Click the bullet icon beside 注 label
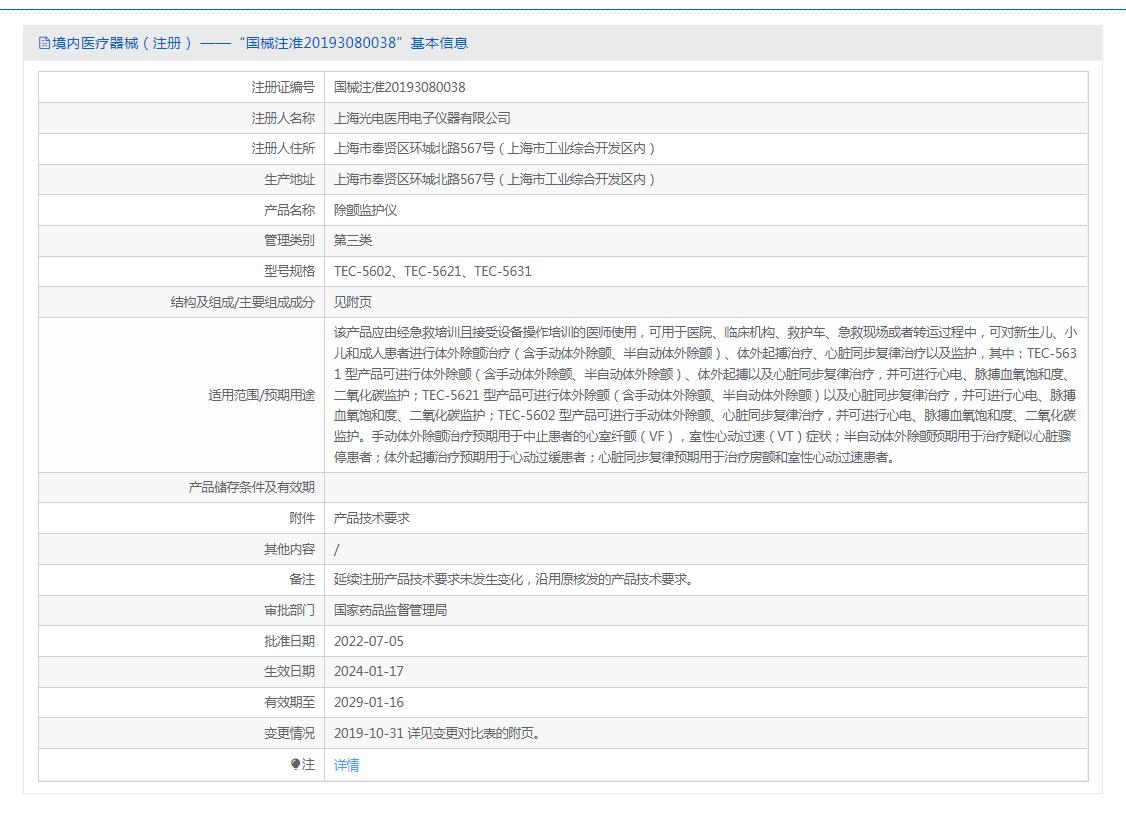This screenshot has height=816, width=1126. click(296, 765)
